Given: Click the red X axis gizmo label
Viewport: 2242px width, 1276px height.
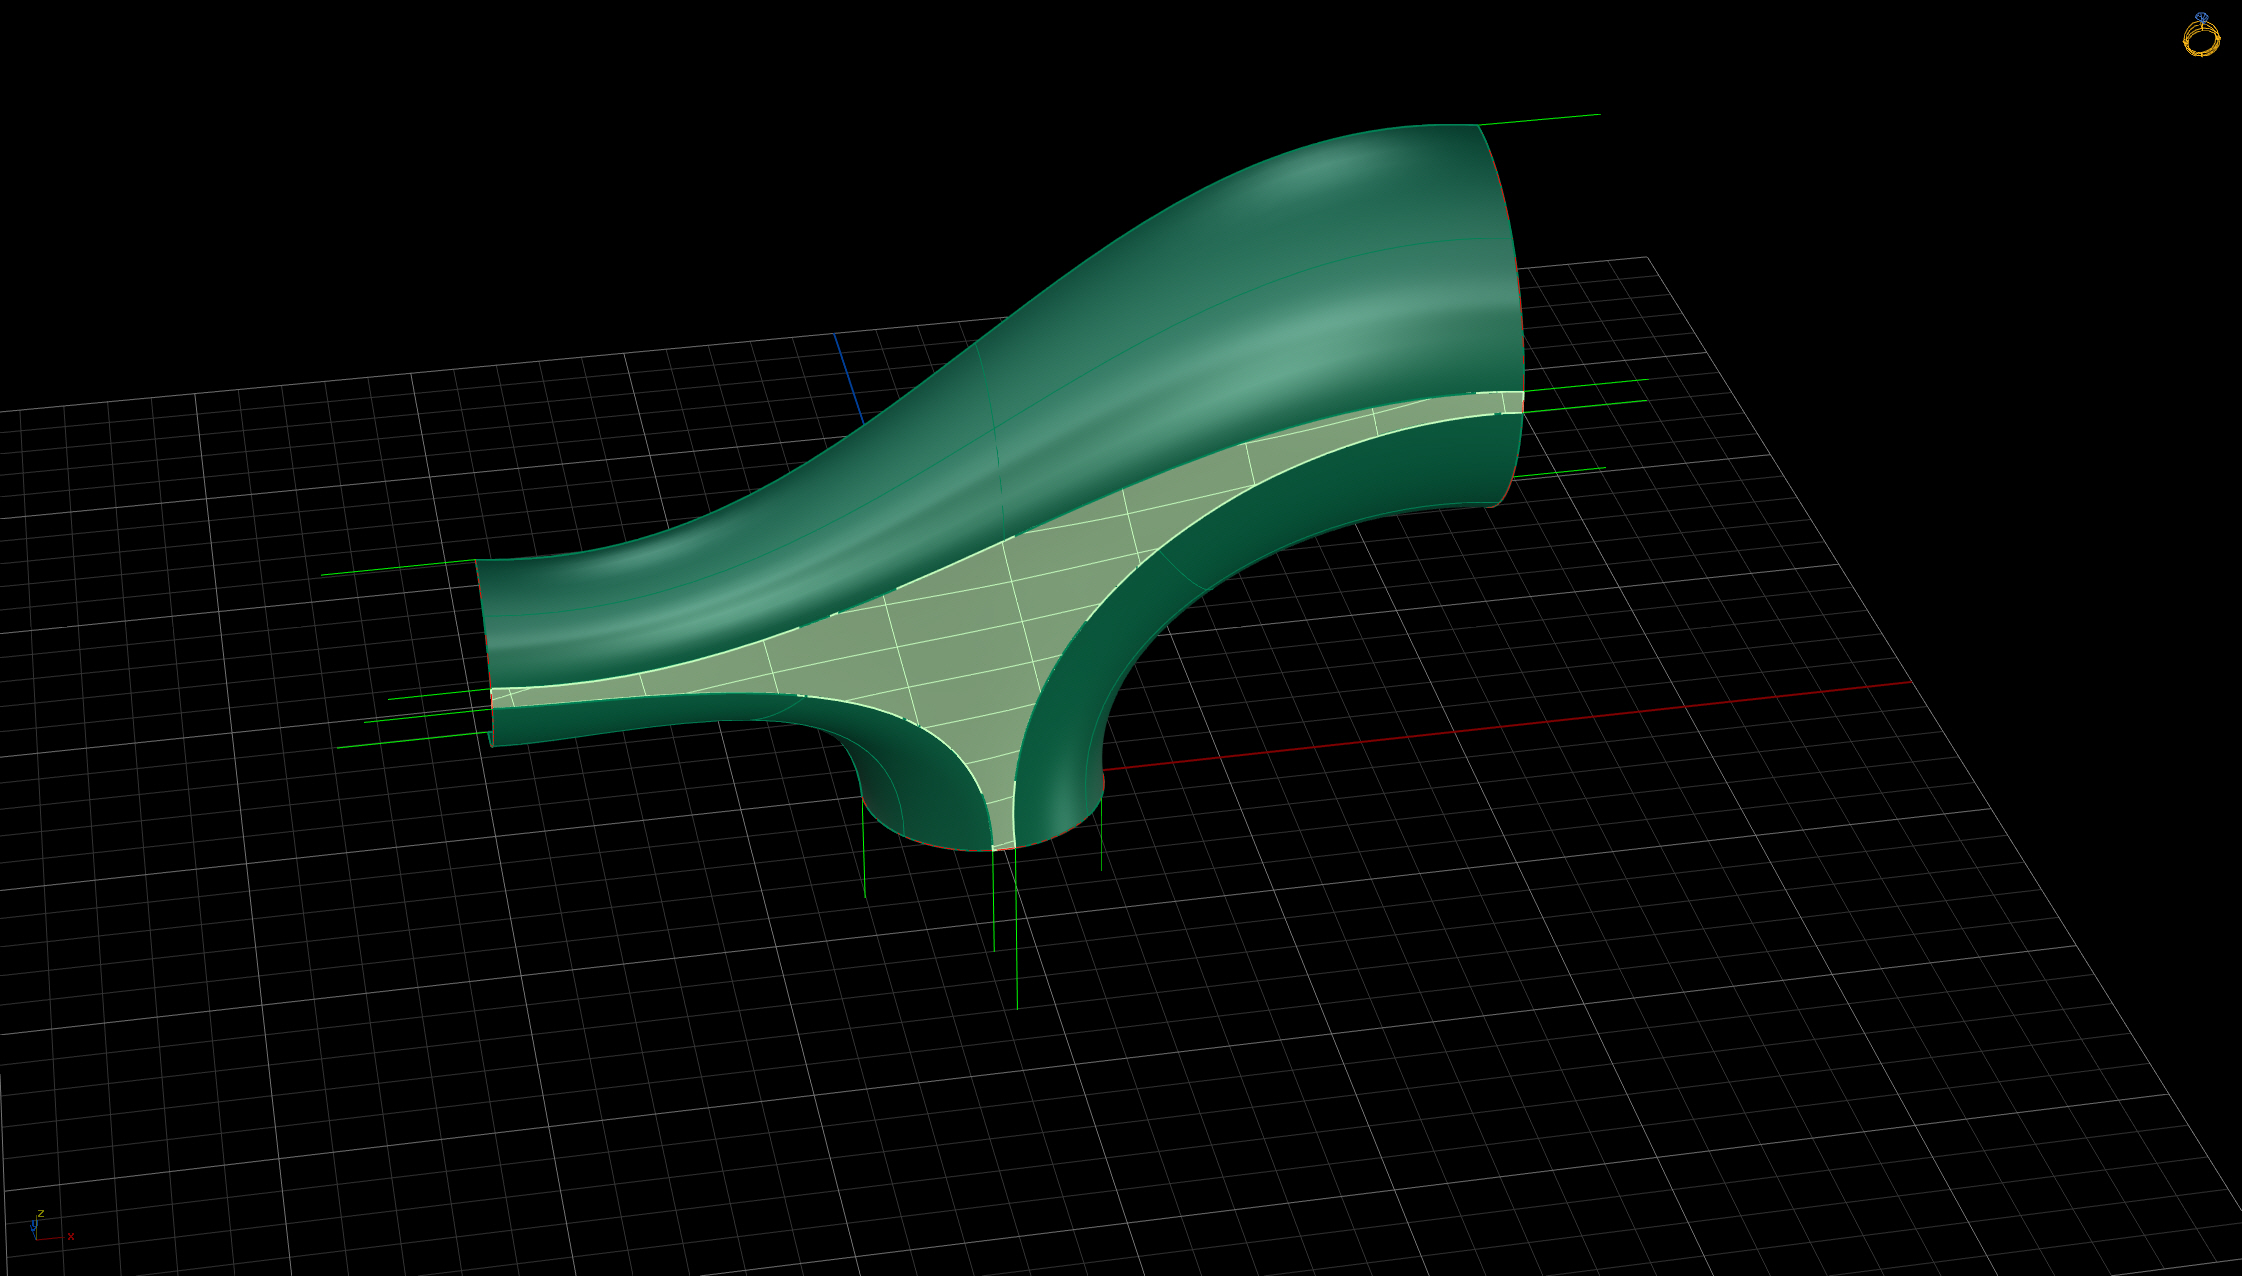Looking at the screenshot, I should point(71,1237).
